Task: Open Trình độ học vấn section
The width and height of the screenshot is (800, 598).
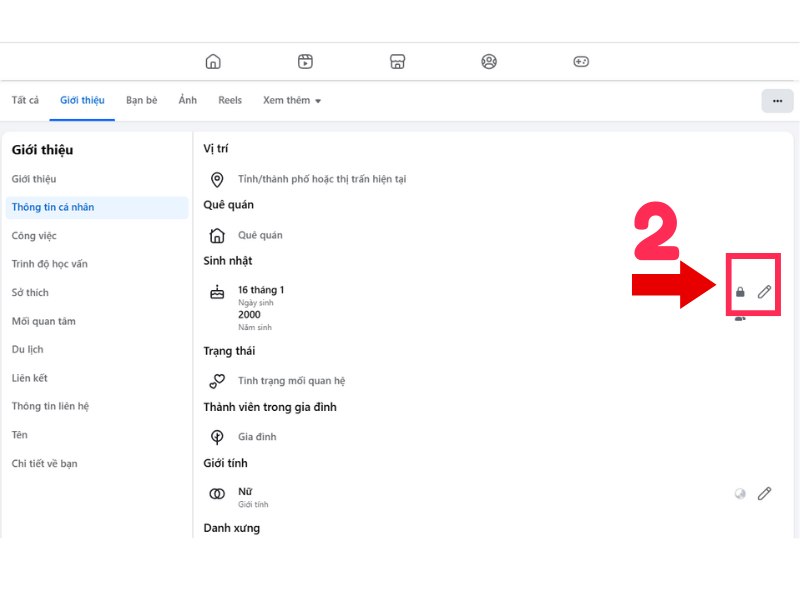Action: coord(49,264)
